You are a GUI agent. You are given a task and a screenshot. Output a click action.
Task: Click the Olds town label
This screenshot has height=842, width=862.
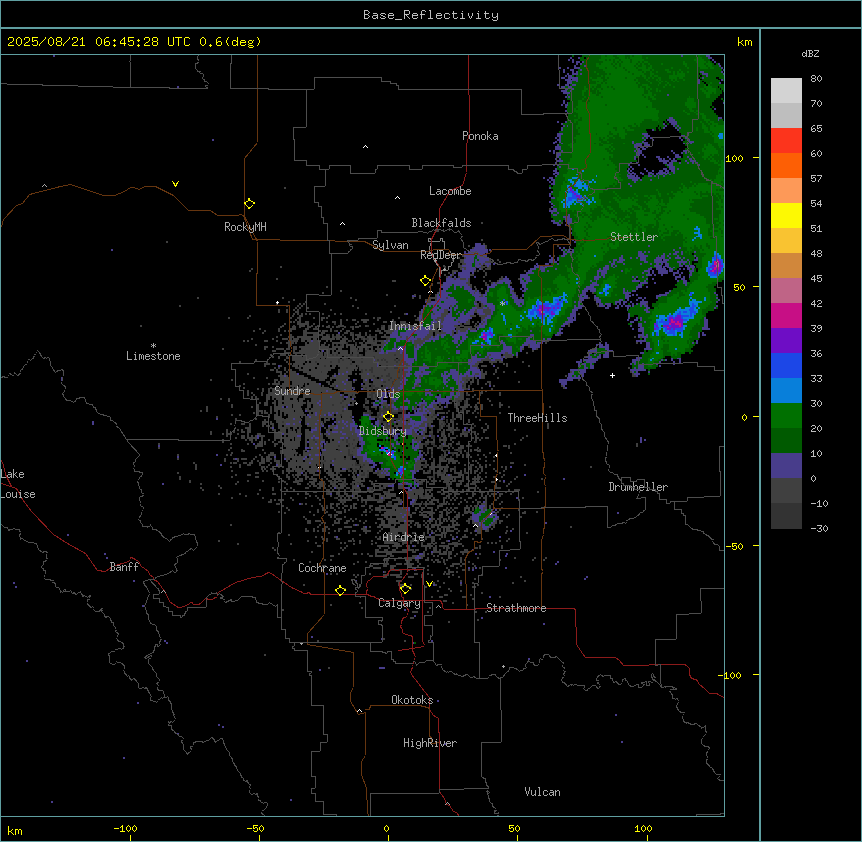click(x=388, y=394)
